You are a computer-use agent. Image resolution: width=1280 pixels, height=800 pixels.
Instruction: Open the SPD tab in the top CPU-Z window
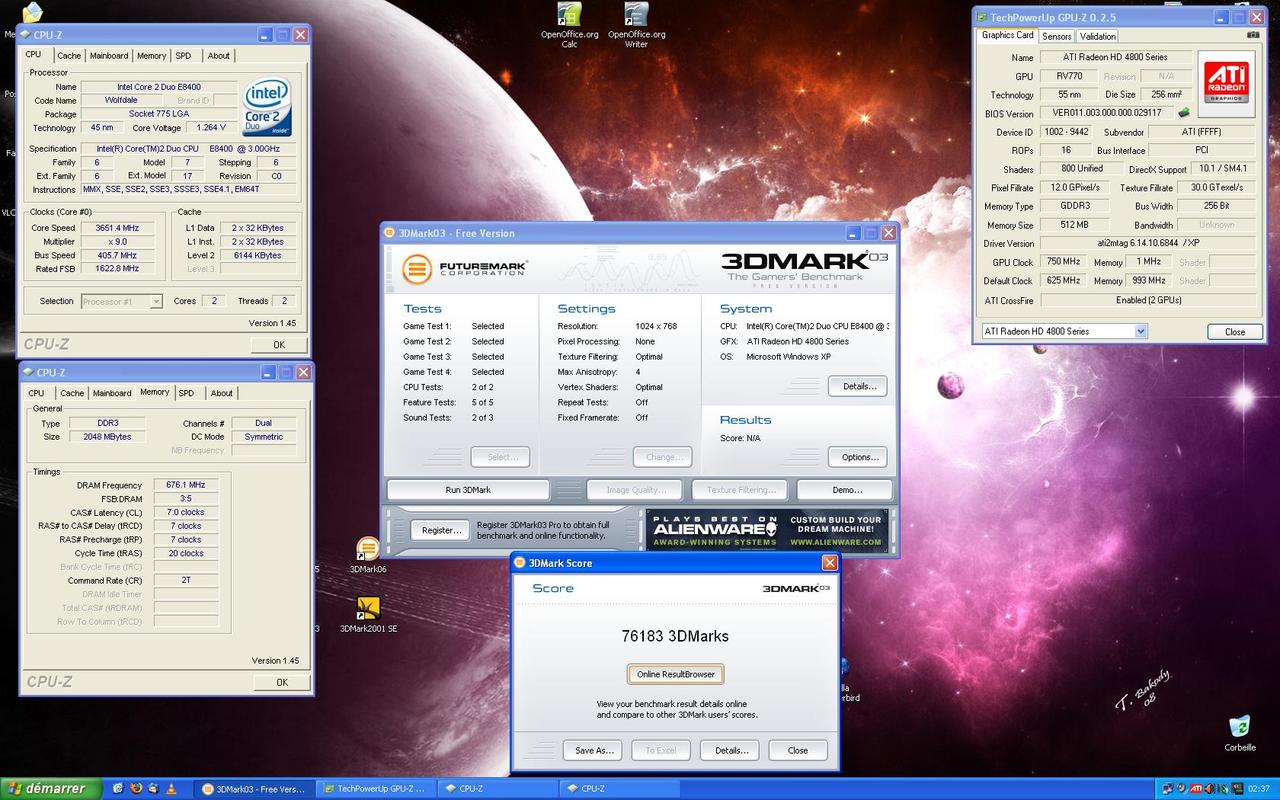184,56
